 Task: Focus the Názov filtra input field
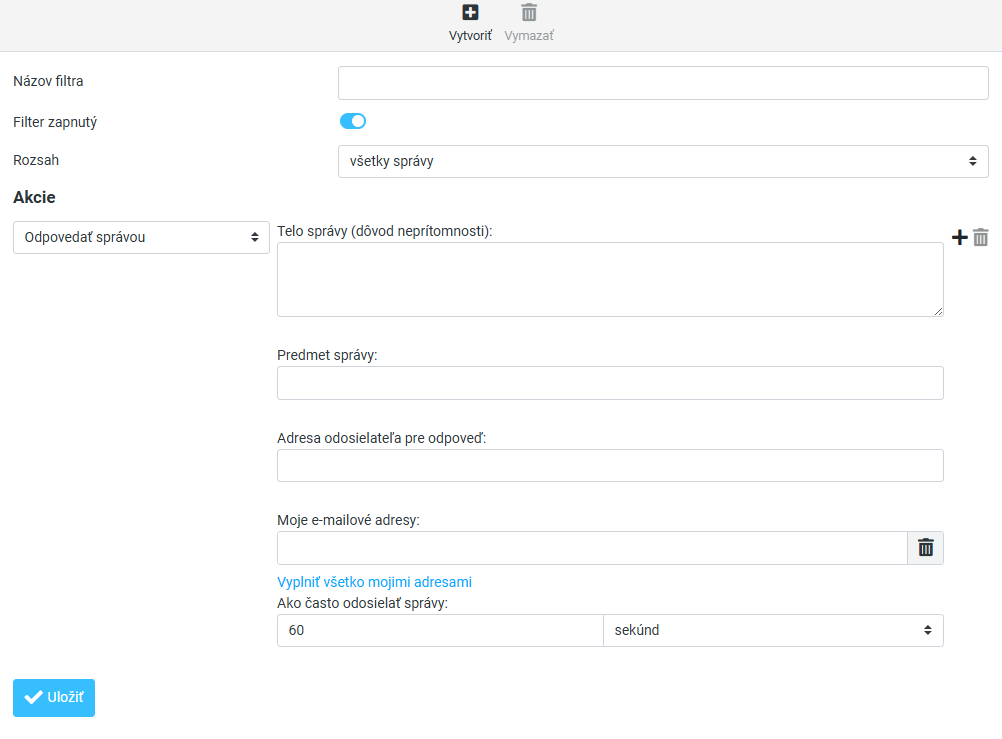[663, 83]
